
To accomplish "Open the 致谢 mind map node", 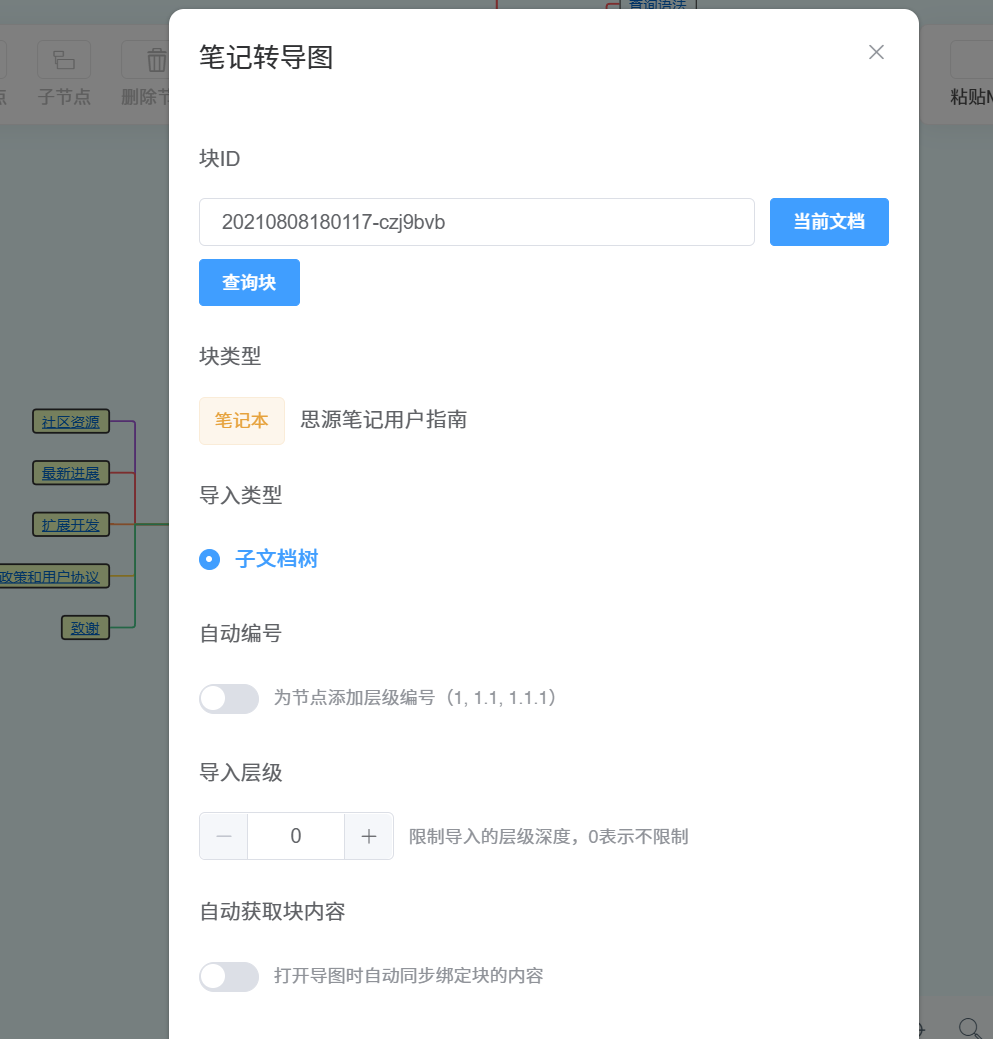I will (x=85, y=628).
